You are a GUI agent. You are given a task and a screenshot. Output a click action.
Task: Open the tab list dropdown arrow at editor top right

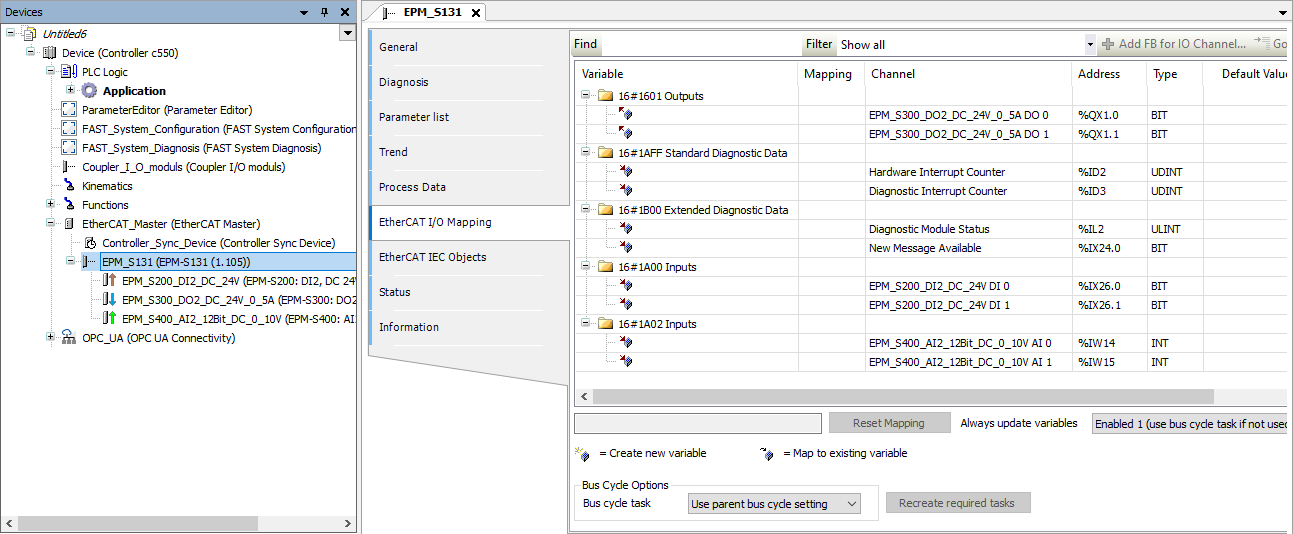(x=1283, y=12)
